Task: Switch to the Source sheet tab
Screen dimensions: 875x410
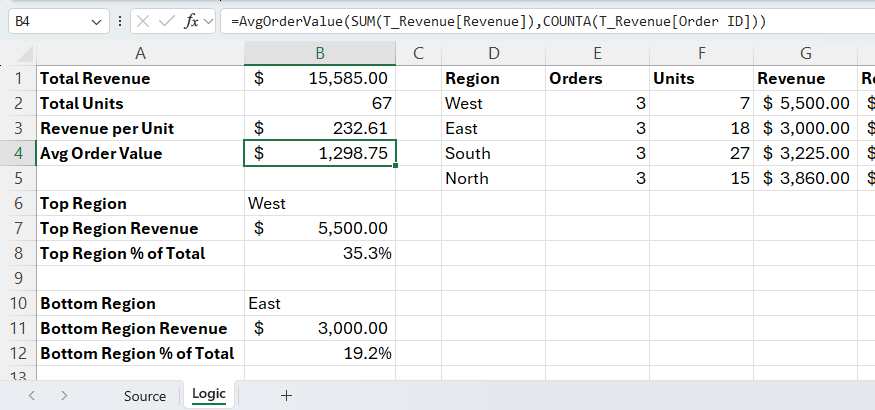Action: point(145,396)
